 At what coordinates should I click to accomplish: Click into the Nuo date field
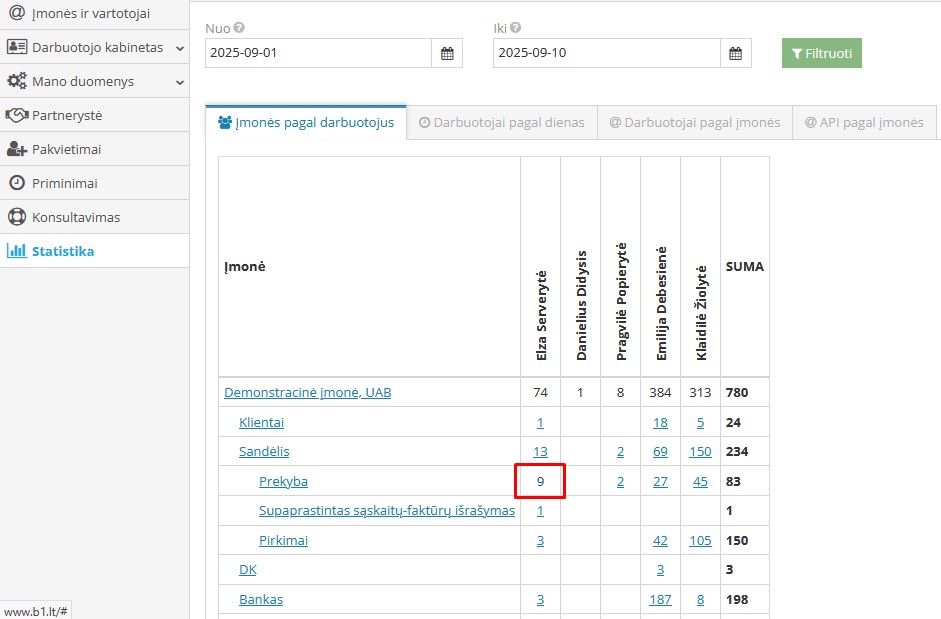318,53
